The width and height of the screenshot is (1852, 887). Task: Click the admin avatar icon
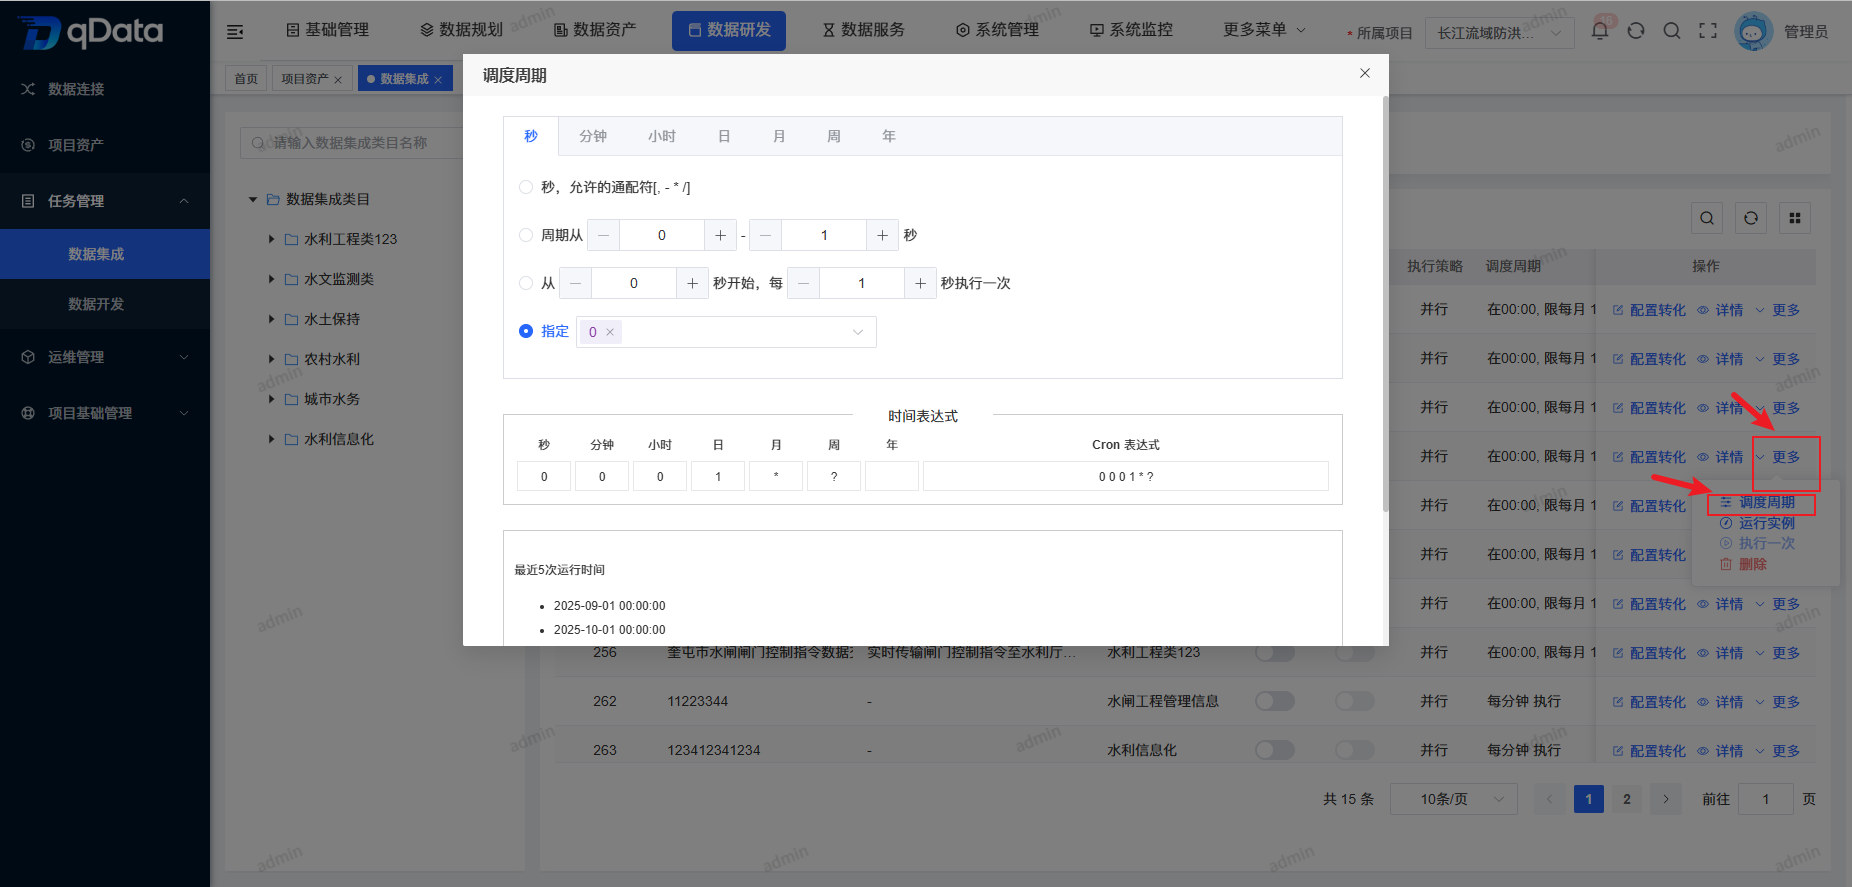coord(1753,31)
